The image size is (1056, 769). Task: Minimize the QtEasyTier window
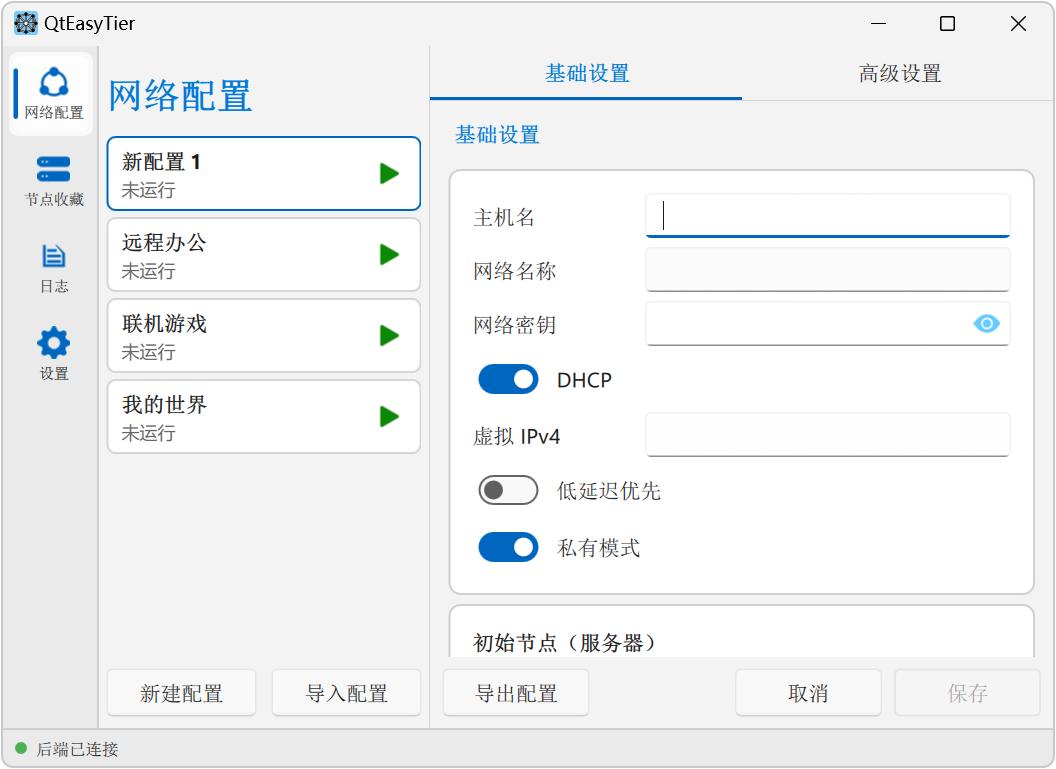[878, 24]
